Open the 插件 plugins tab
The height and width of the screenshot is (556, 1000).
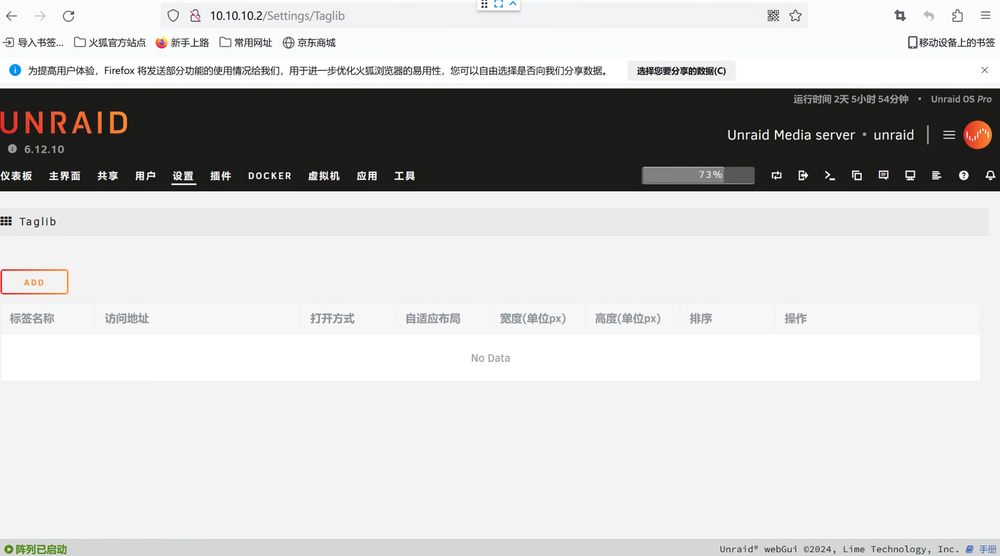[221, 176]
